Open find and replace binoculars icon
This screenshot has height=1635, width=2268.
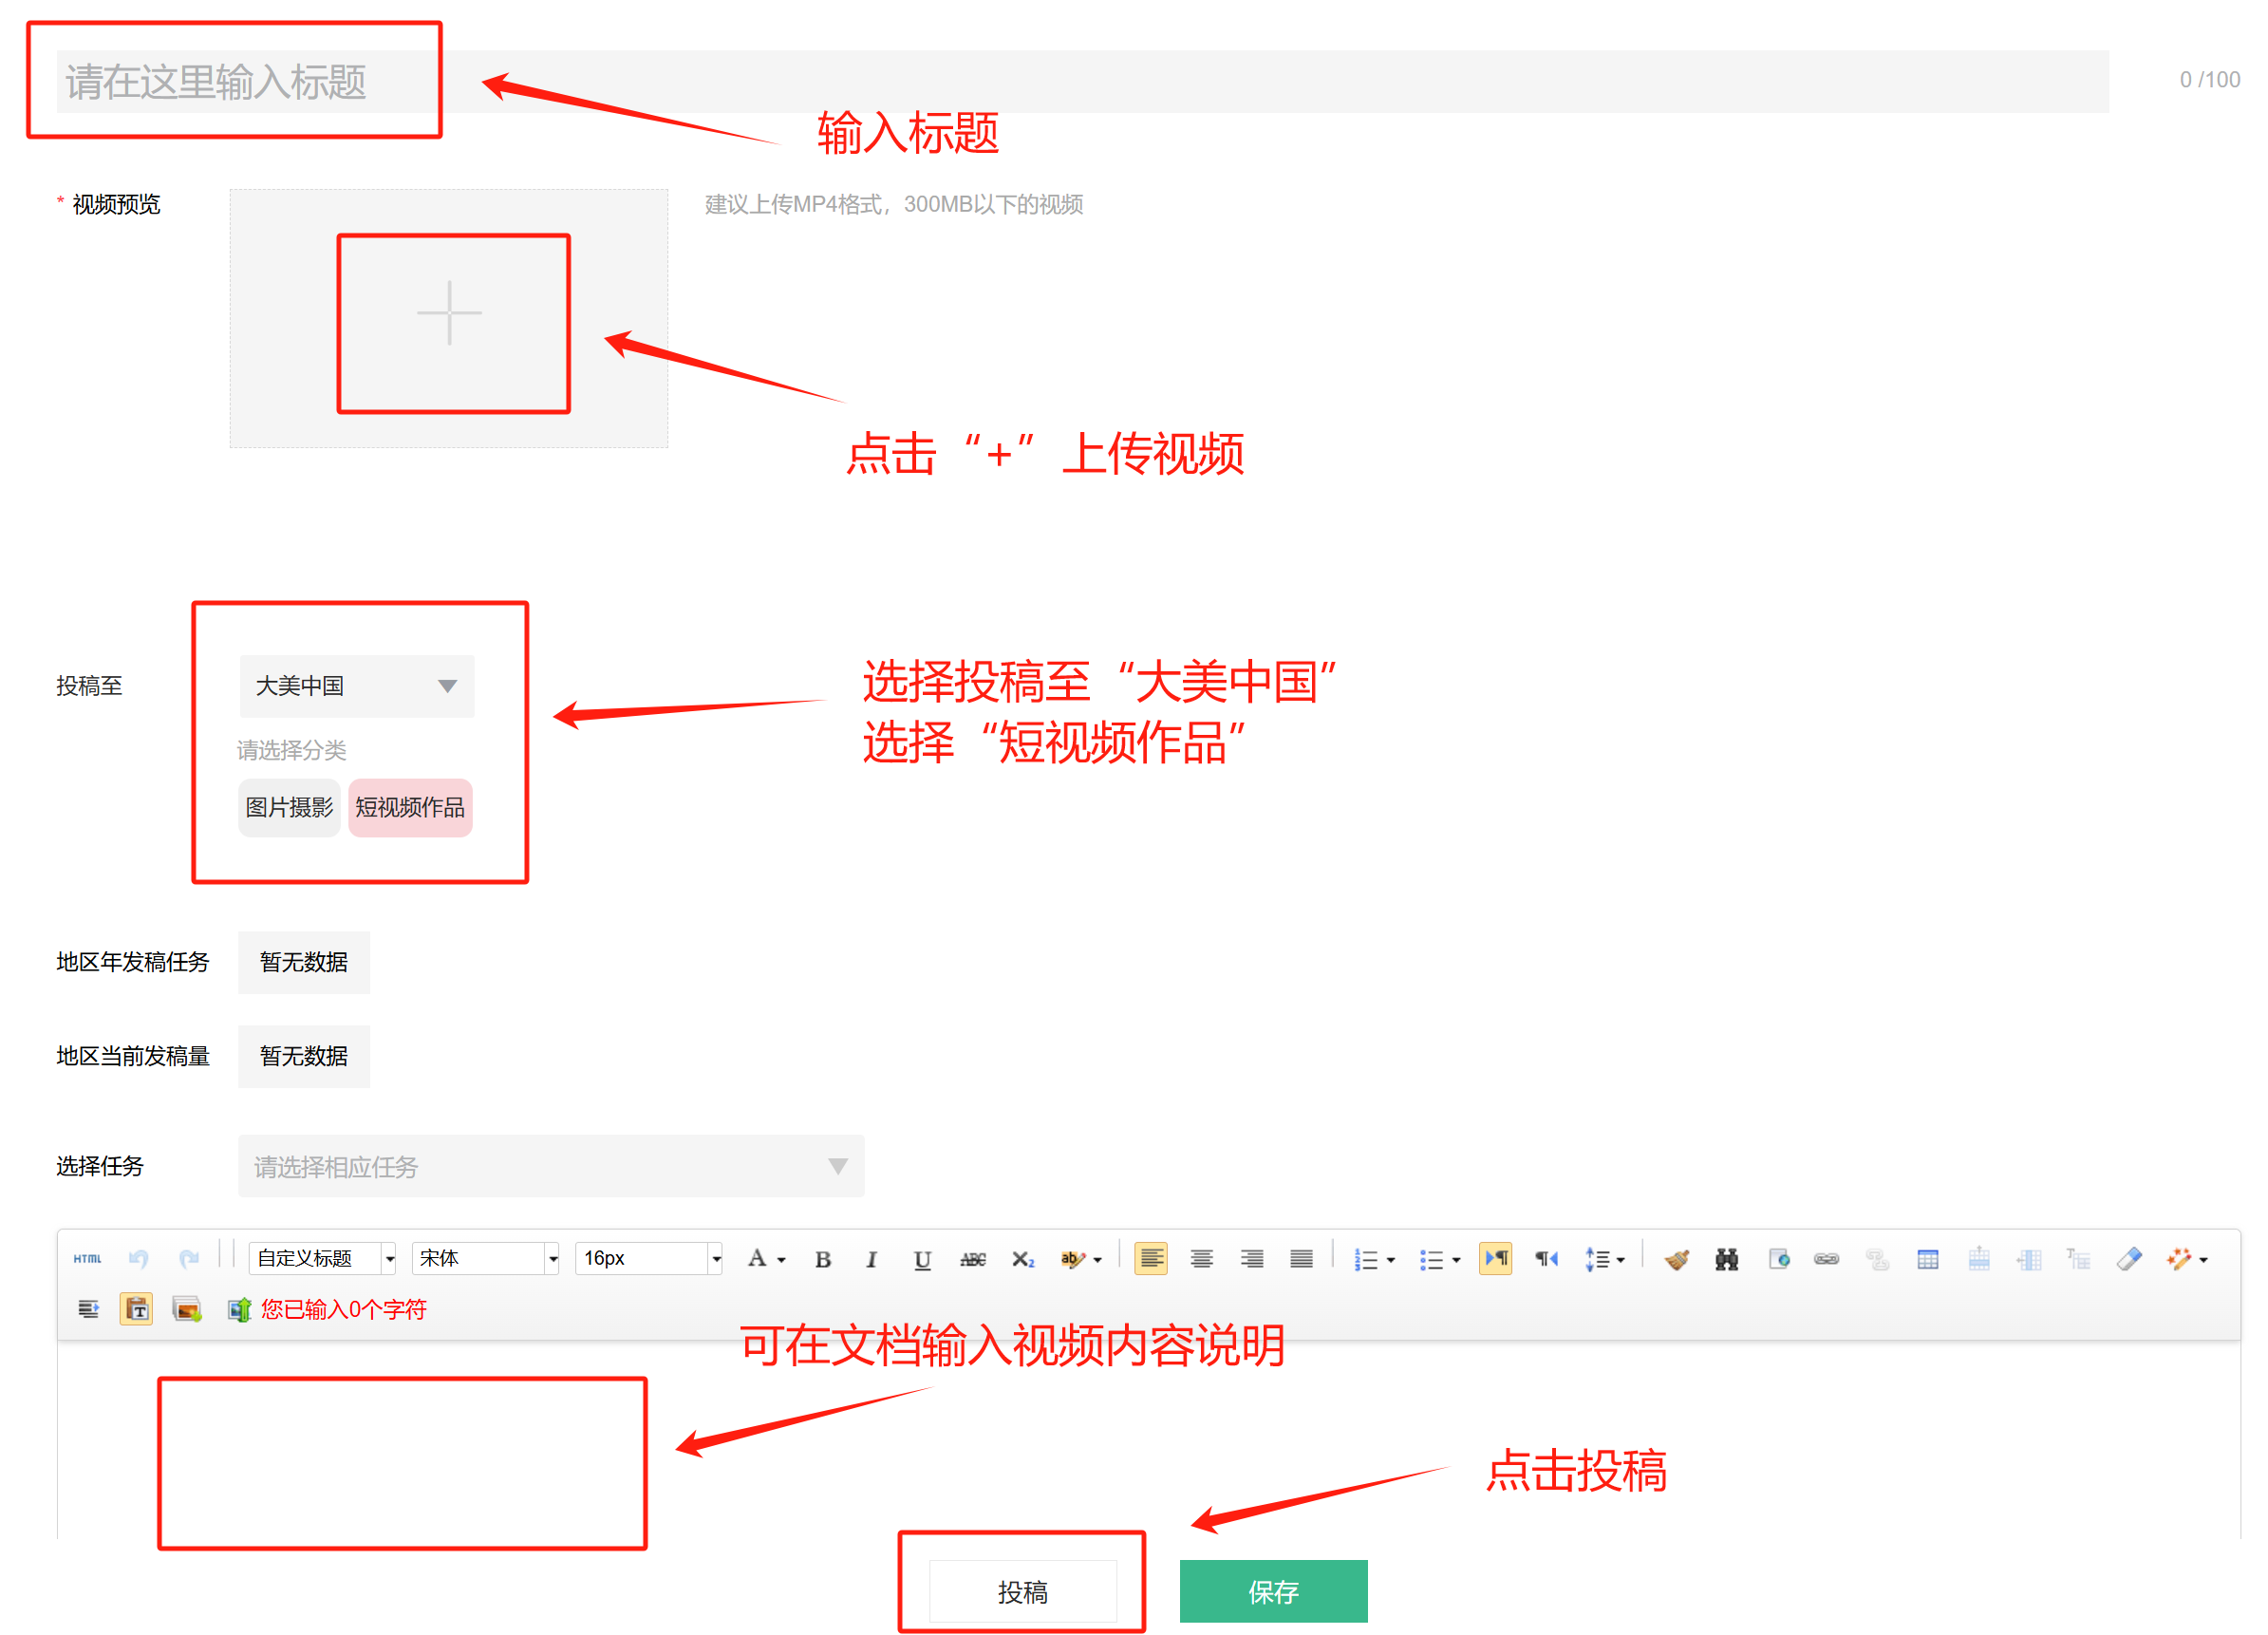click(1726, 1259)
